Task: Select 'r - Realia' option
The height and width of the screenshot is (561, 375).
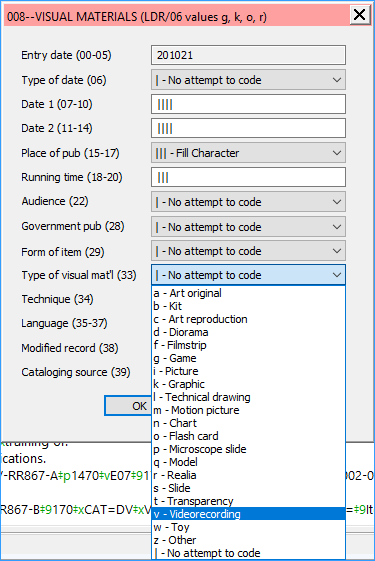Action: (248, 475)
